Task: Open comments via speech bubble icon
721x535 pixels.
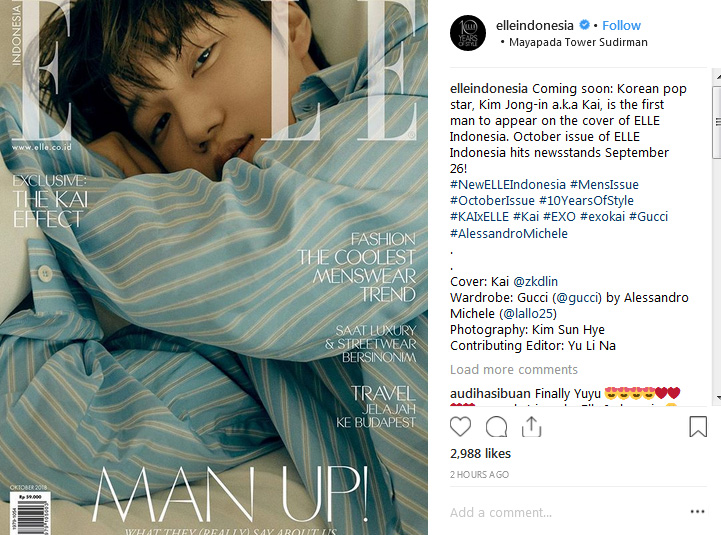Action: [497, 426]
